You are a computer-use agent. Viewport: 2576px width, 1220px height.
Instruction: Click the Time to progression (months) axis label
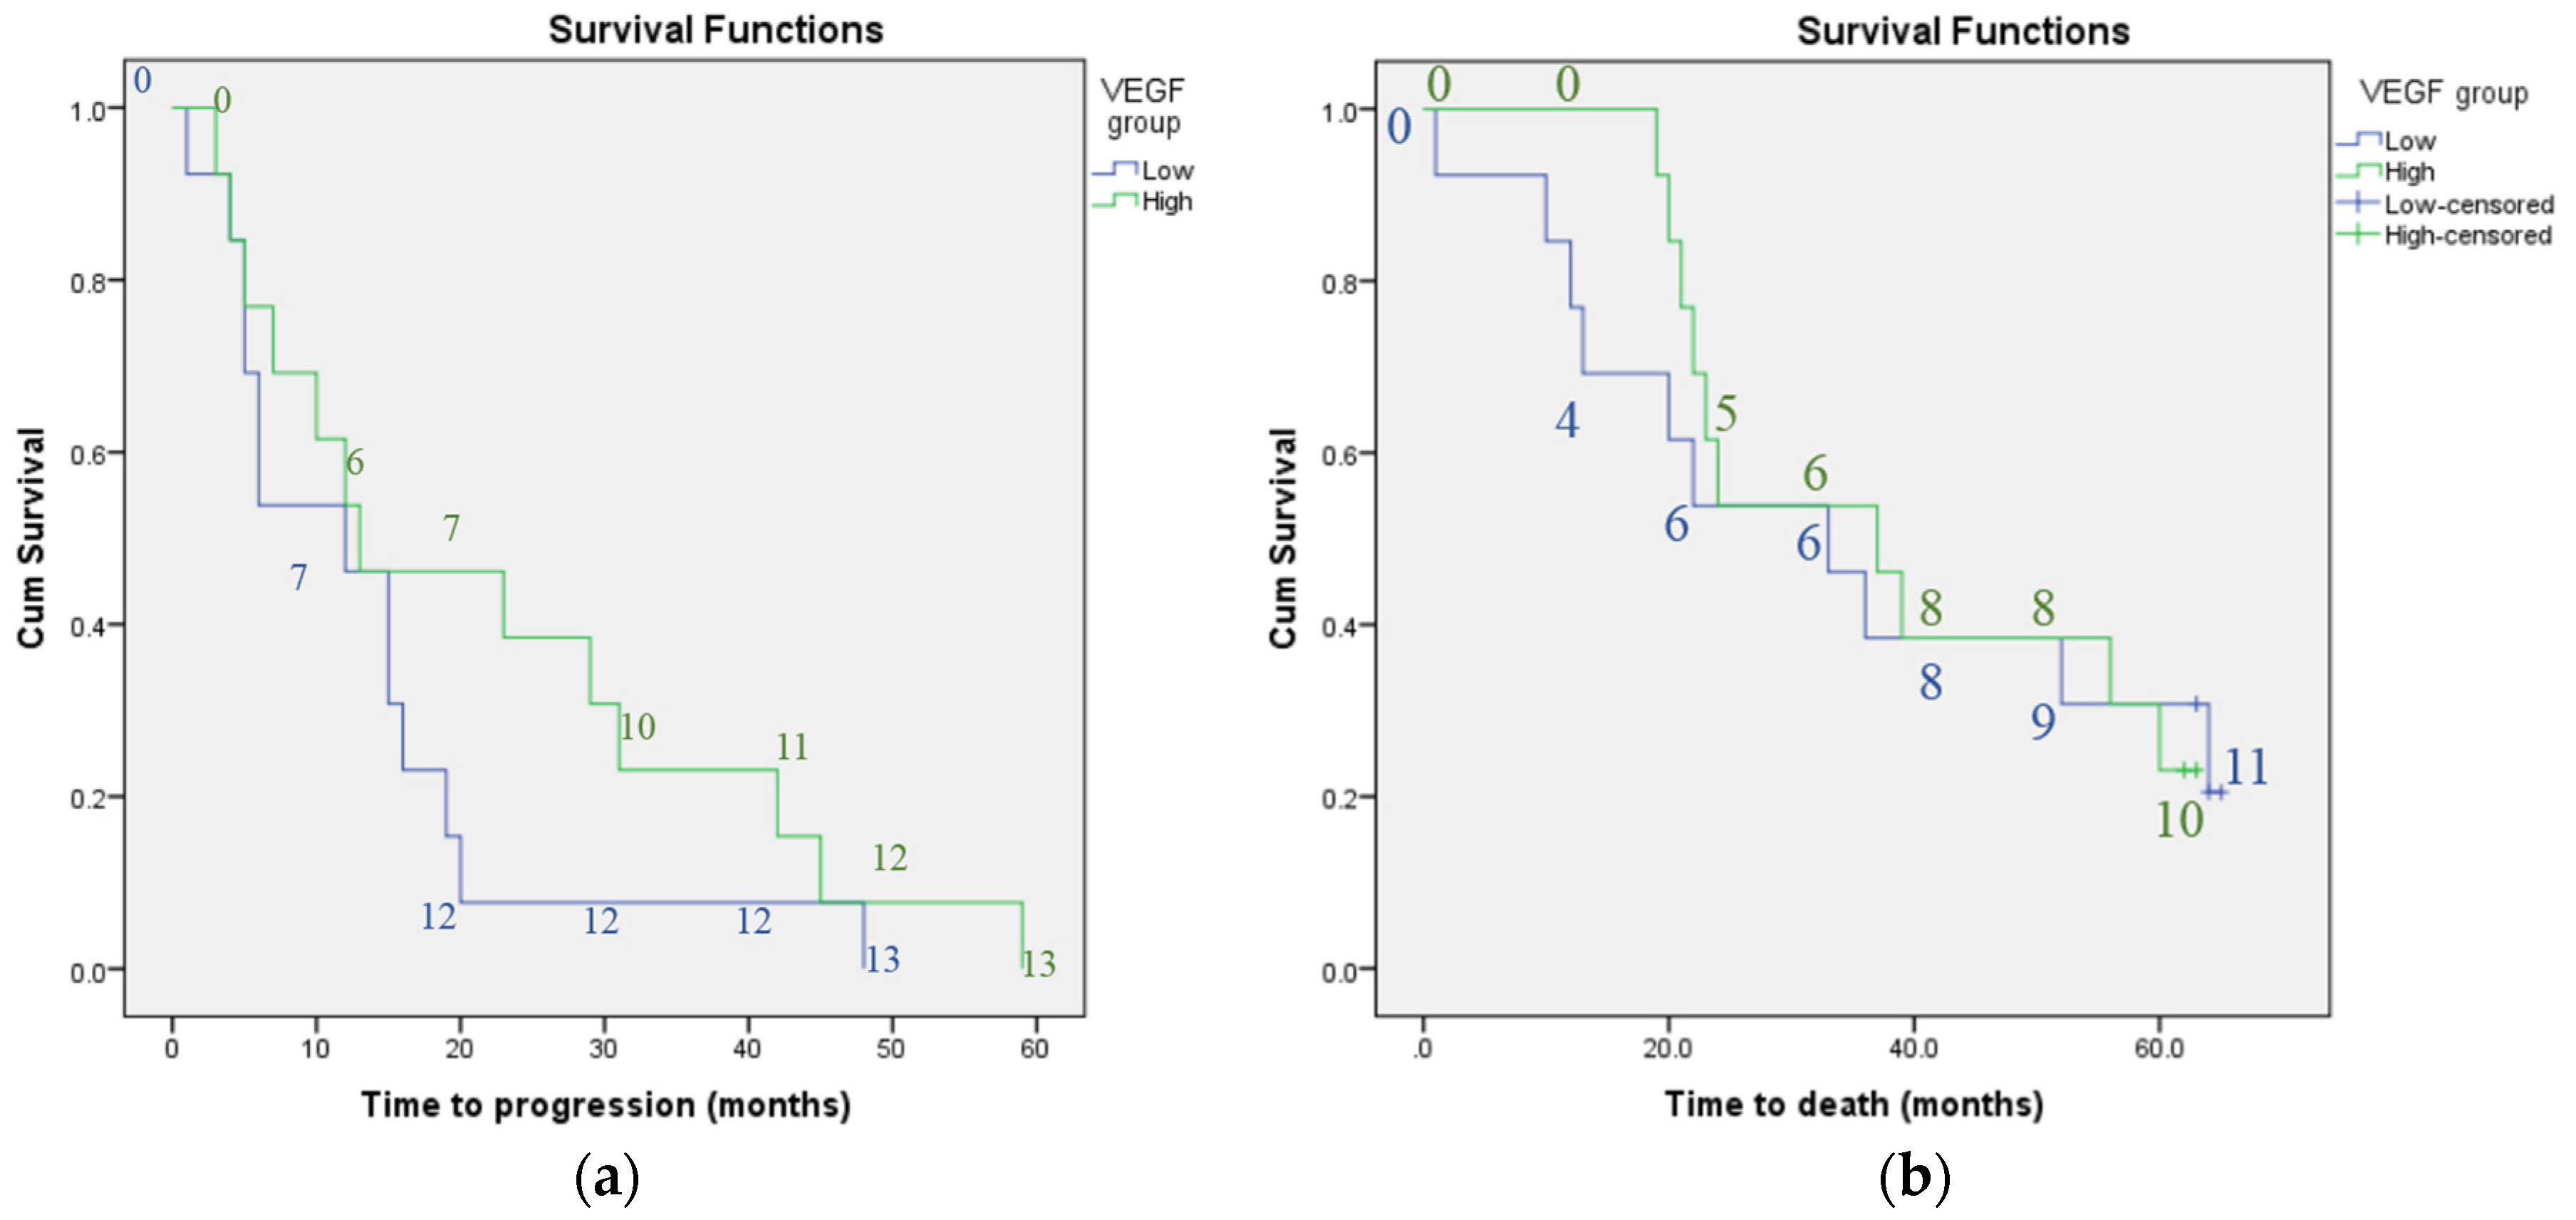click(606, 1104)
